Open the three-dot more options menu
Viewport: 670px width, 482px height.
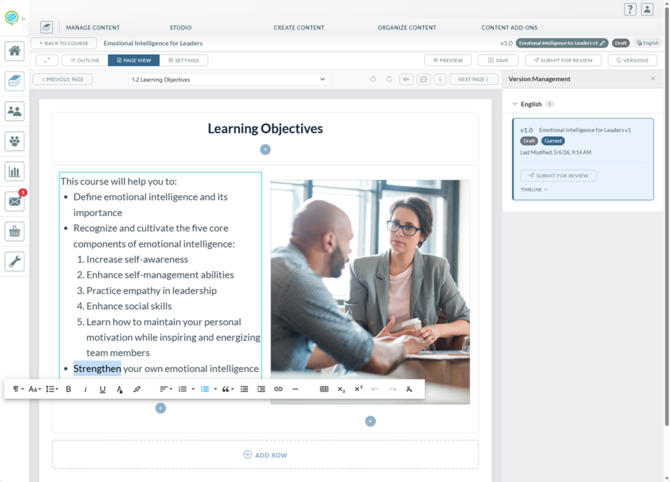[440, 79]
